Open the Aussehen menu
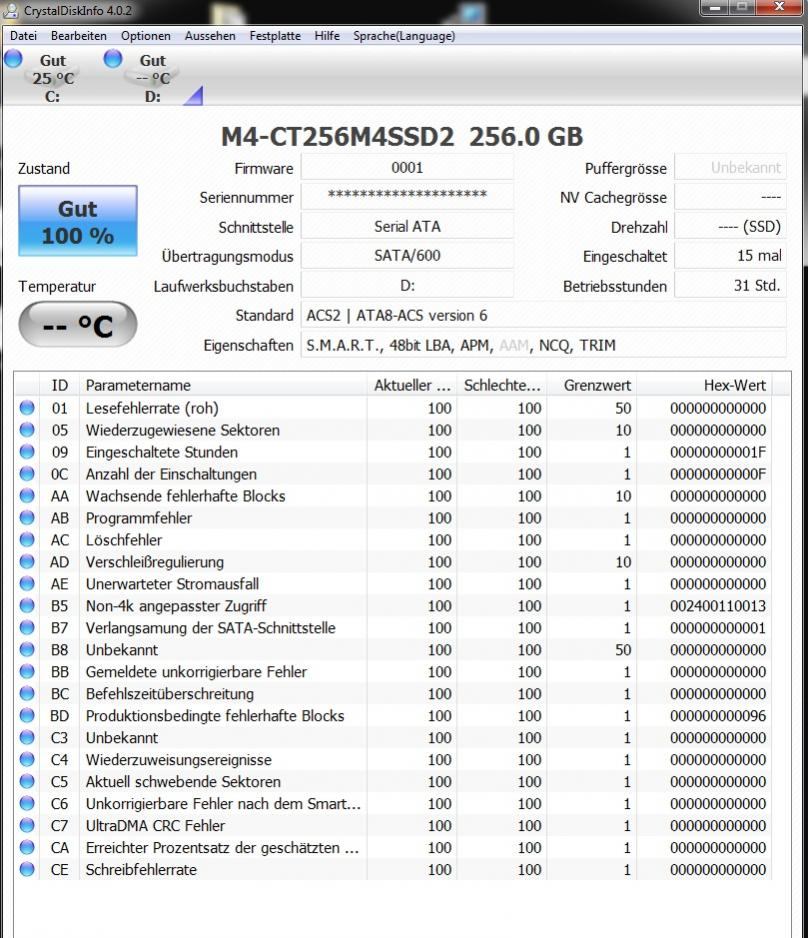Image resolution: width=808 pixels, height=938 pixels. click(x=210, y=36)
